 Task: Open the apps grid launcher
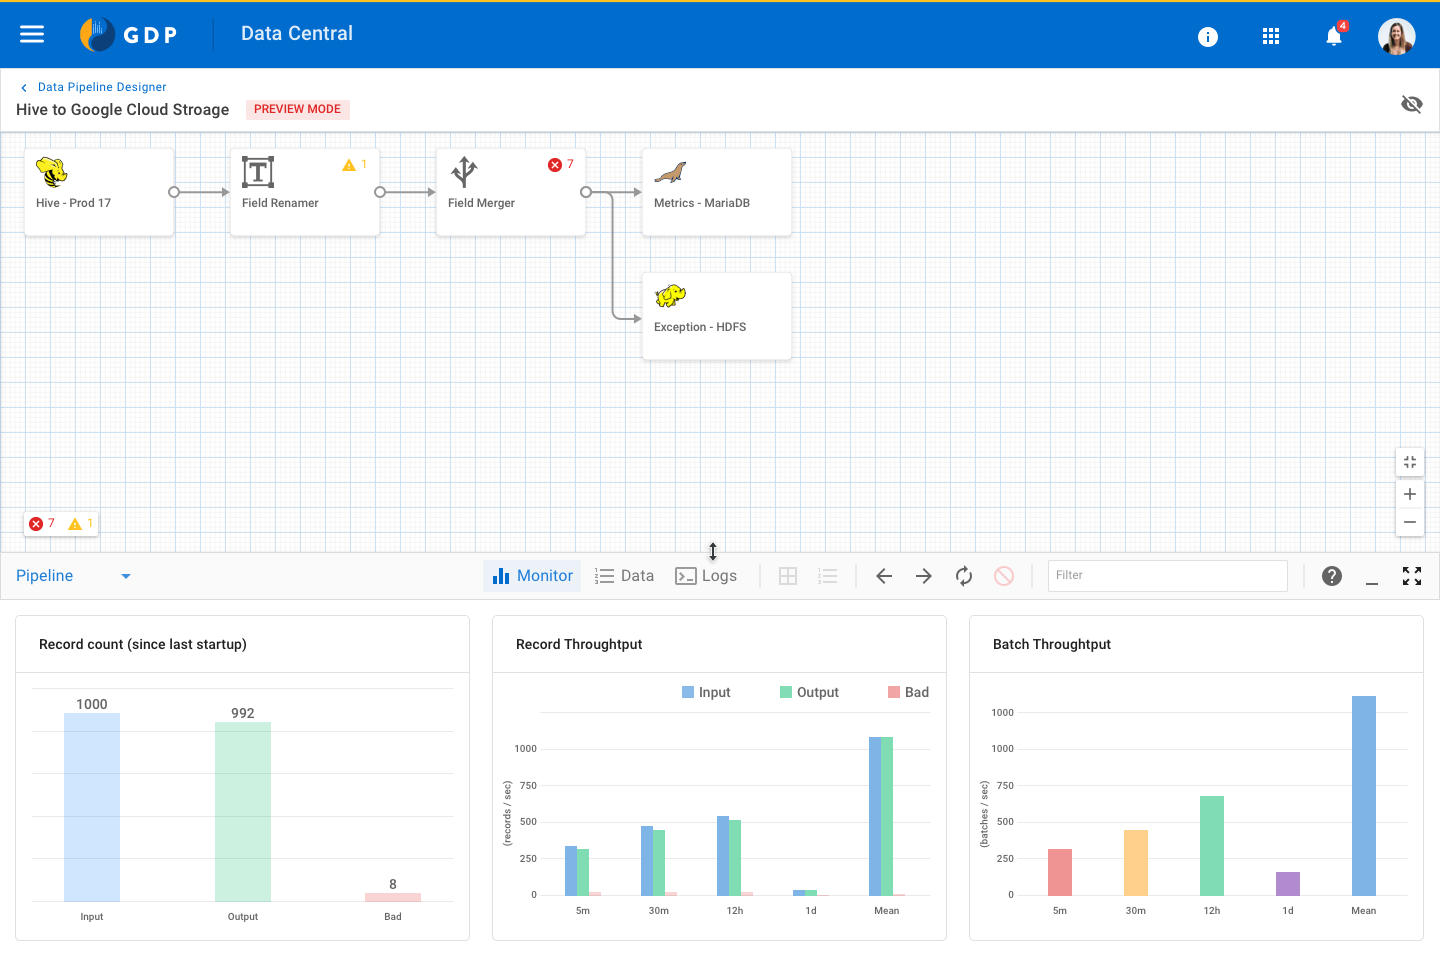(x=1271, y=37)
